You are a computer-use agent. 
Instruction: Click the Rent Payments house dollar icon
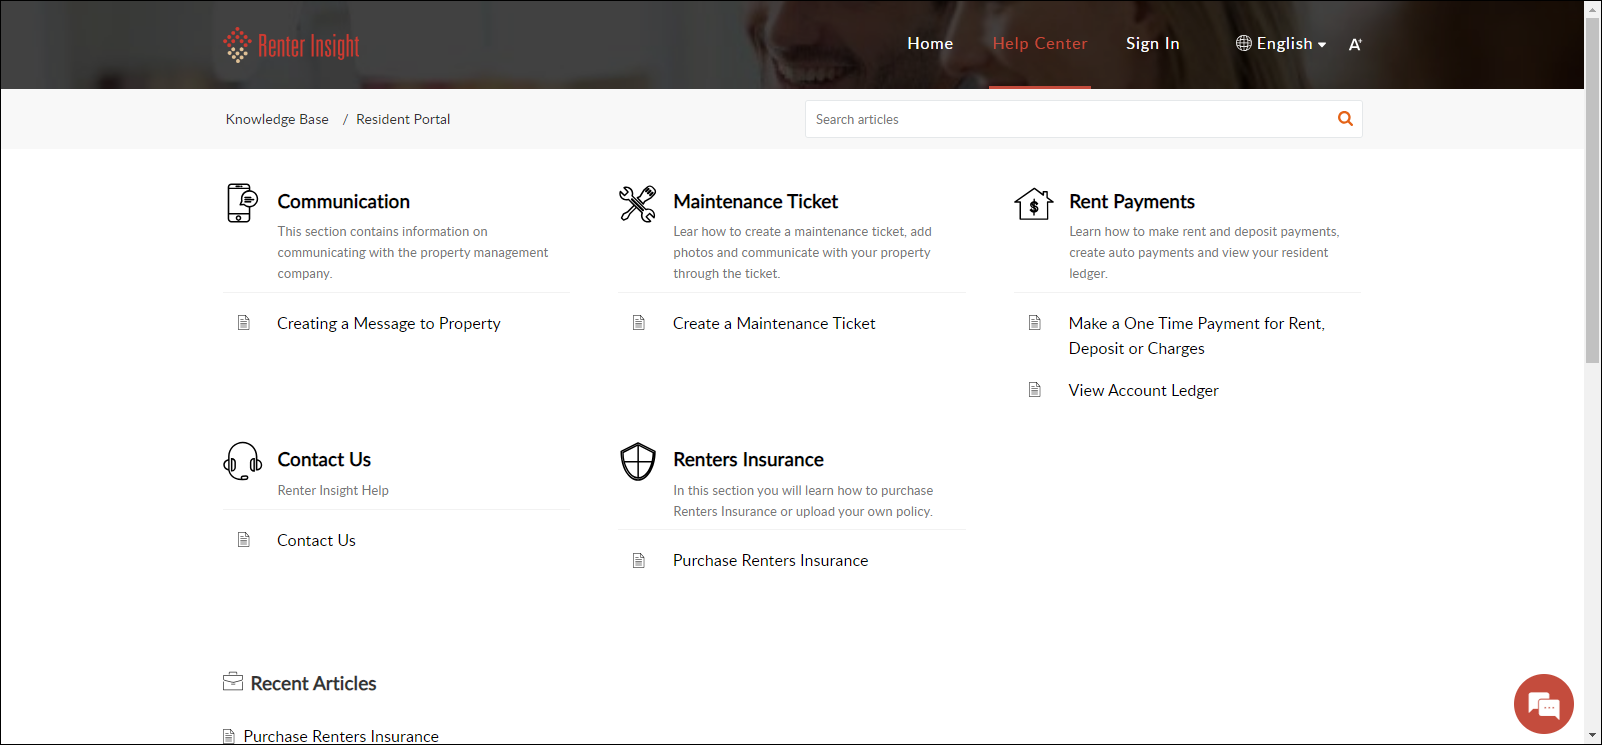tap(1034, 204)
